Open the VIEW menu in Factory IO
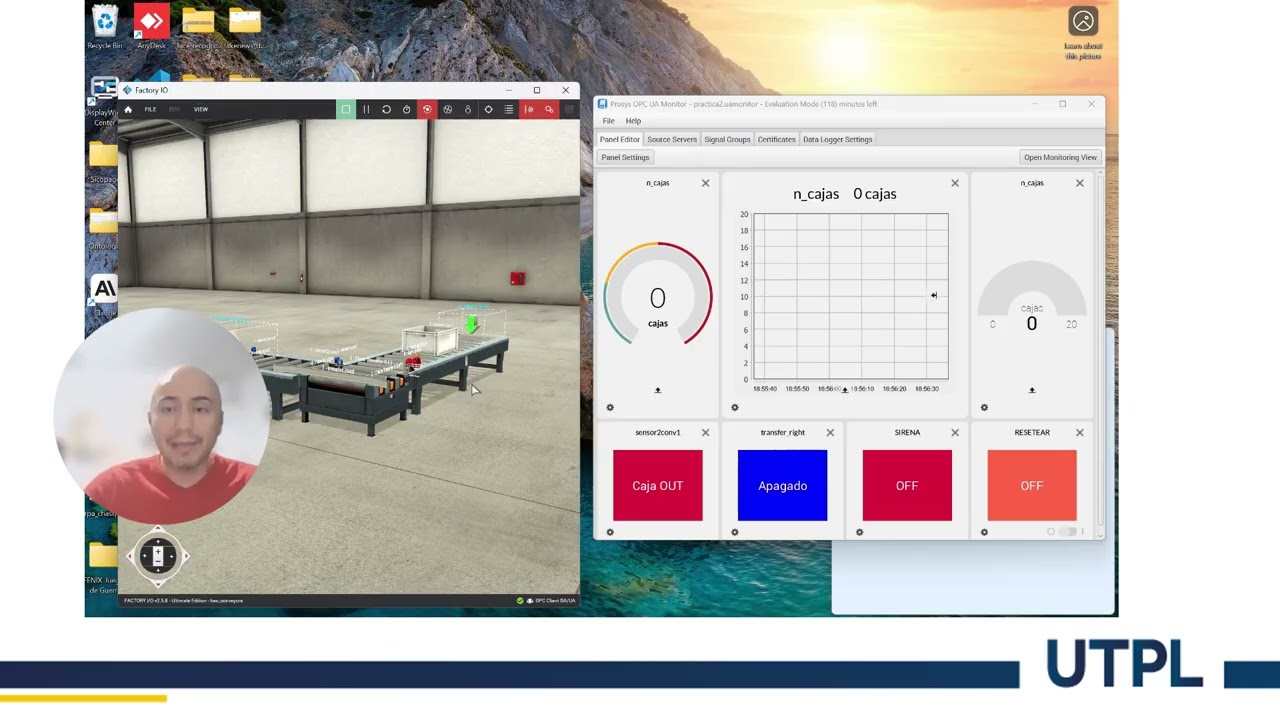Viewport: 1280px width, 720px height. pyautogui.click(x=201, y=109)
